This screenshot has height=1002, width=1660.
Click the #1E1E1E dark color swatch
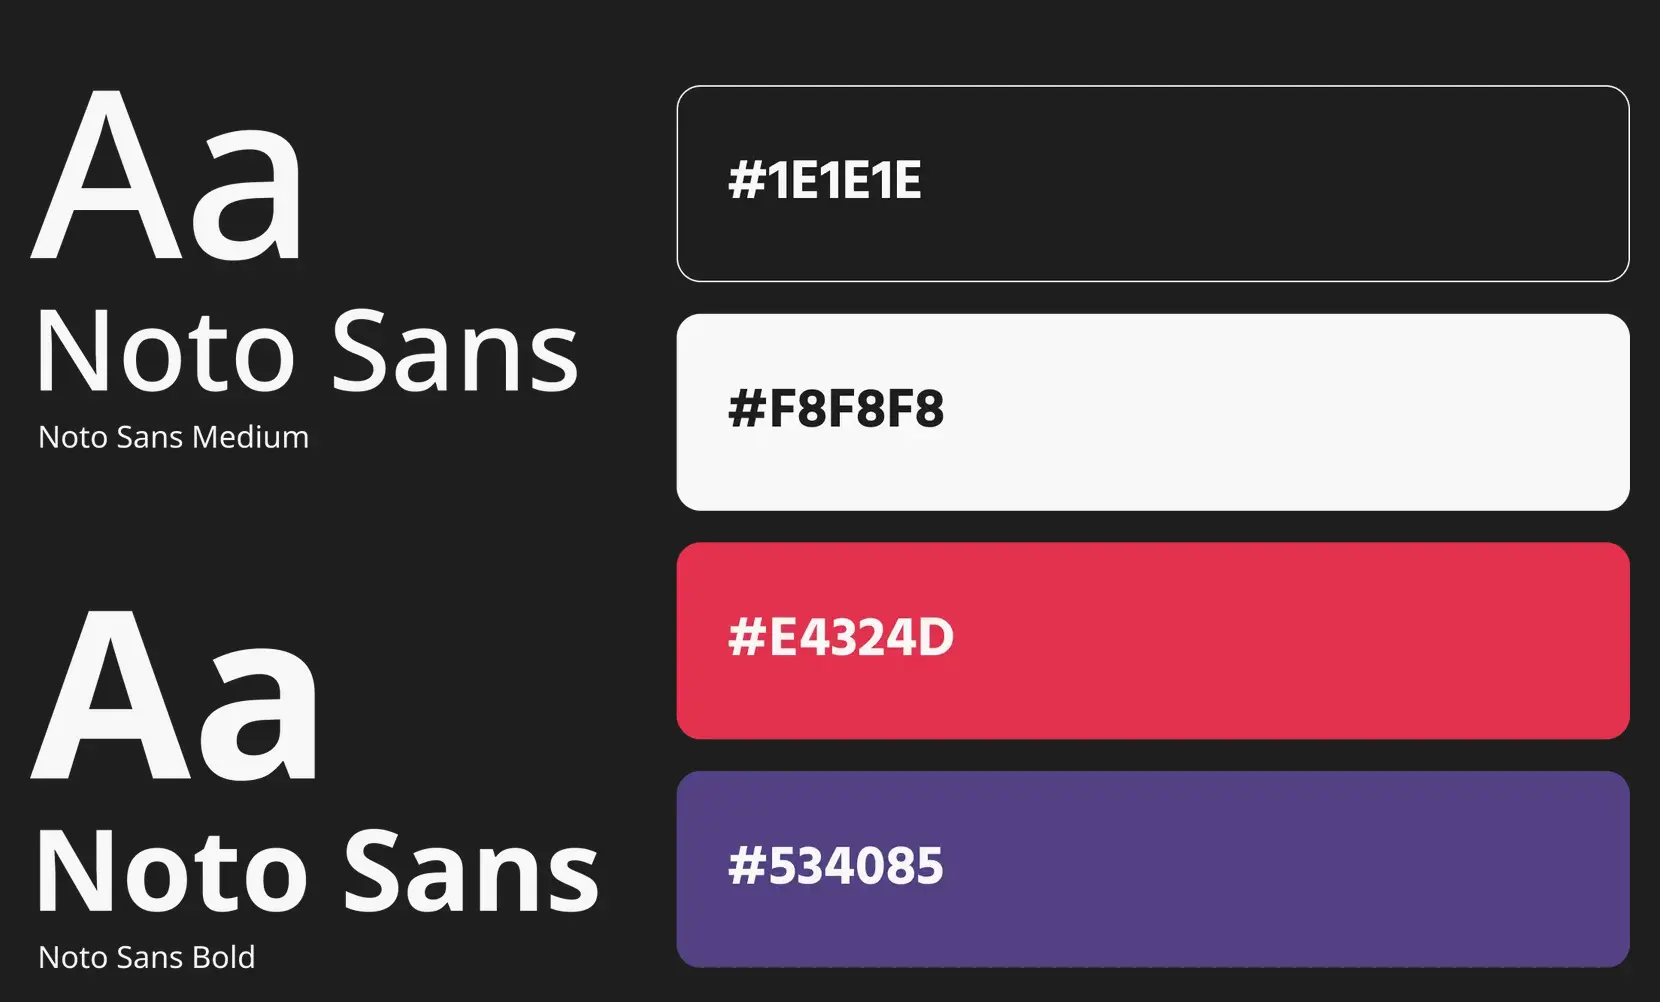[x=1153, y=184]
